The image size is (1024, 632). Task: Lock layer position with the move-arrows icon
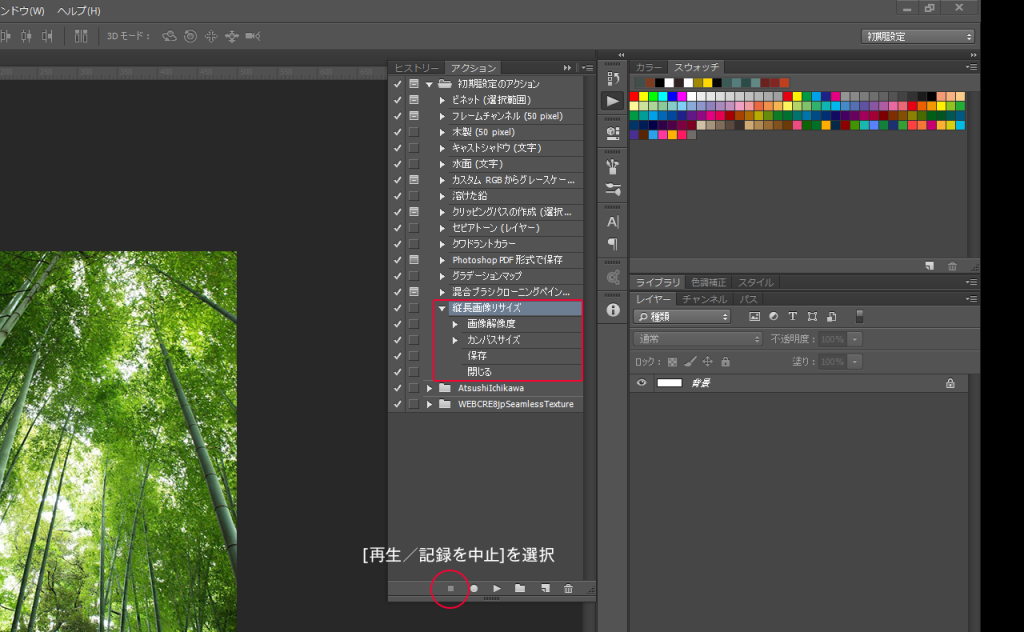click(707, 361)
